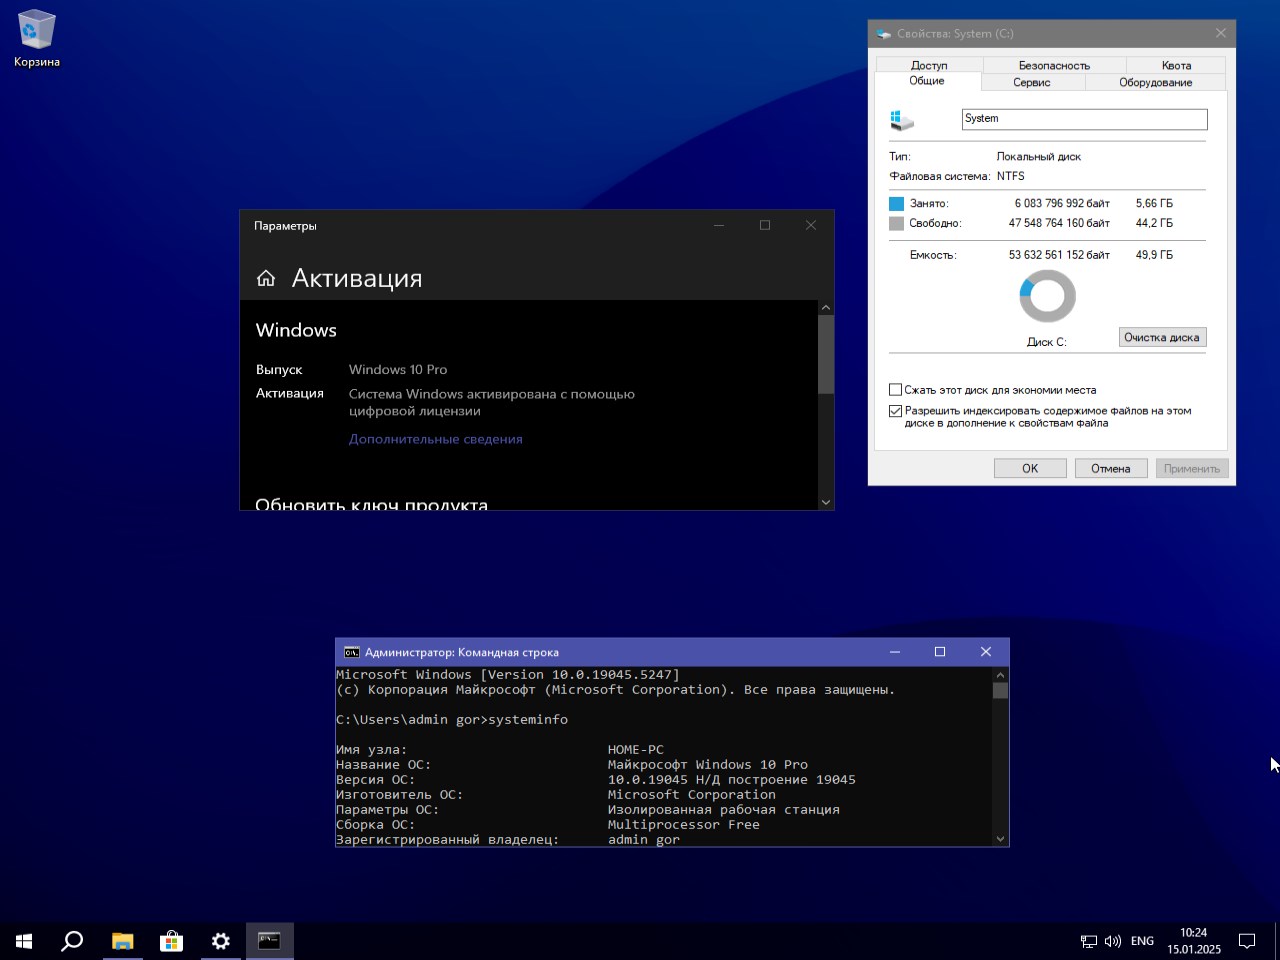Click Отмена in disk properties dialog
This screenshot has height=960, width=1280.
(1111, 468)
